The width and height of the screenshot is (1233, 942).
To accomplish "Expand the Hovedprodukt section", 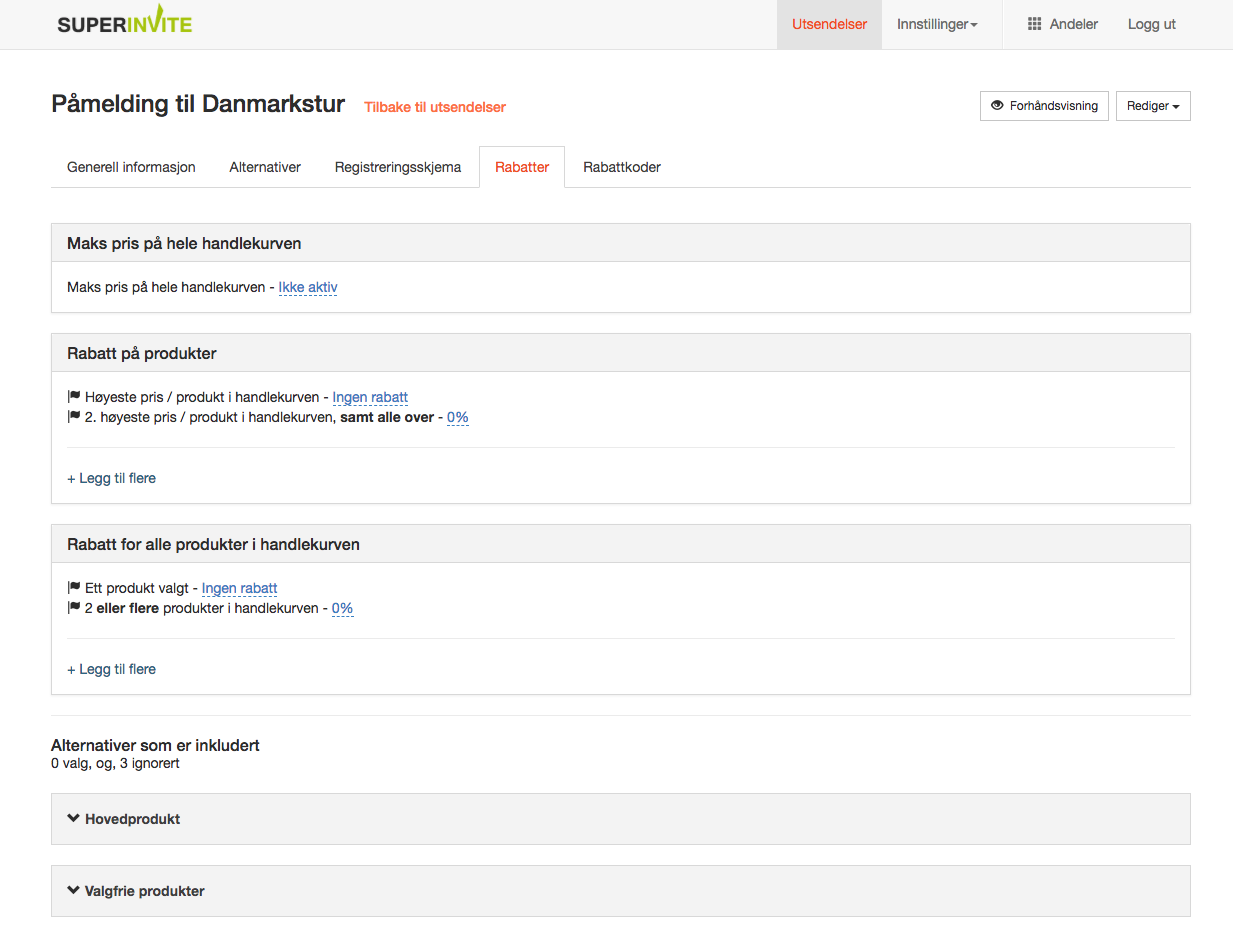I will point(620,819).
